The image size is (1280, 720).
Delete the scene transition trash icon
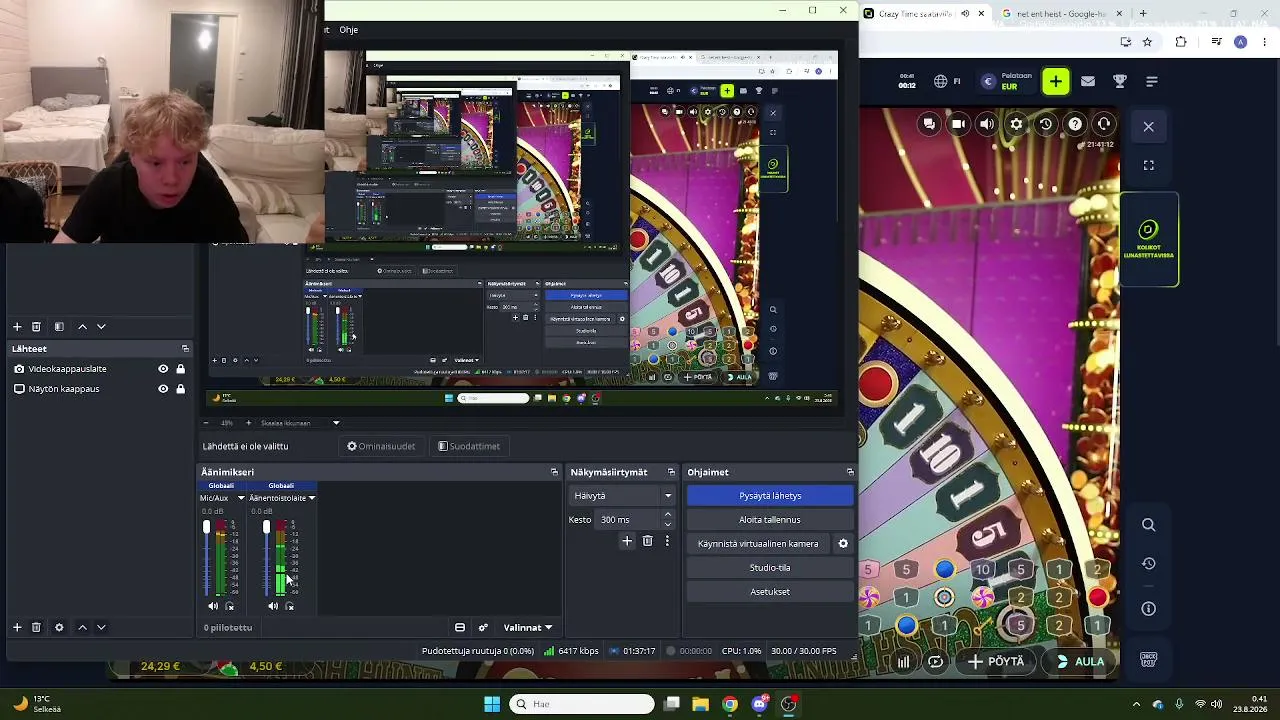pyautogui.click(x=648, y=541)
